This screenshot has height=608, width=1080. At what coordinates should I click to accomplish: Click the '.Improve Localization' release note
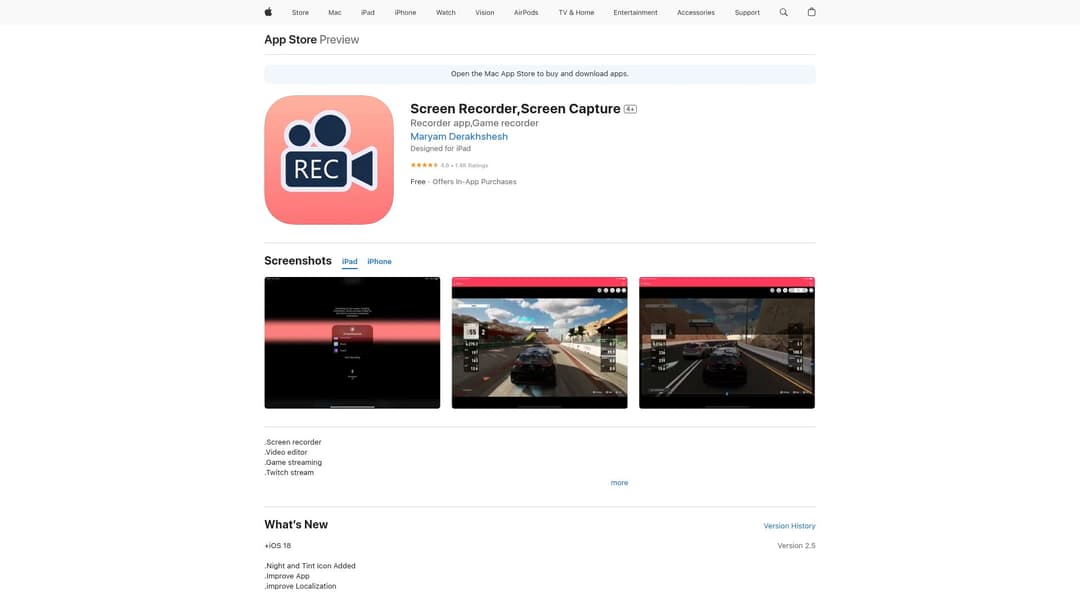[300, 587]
